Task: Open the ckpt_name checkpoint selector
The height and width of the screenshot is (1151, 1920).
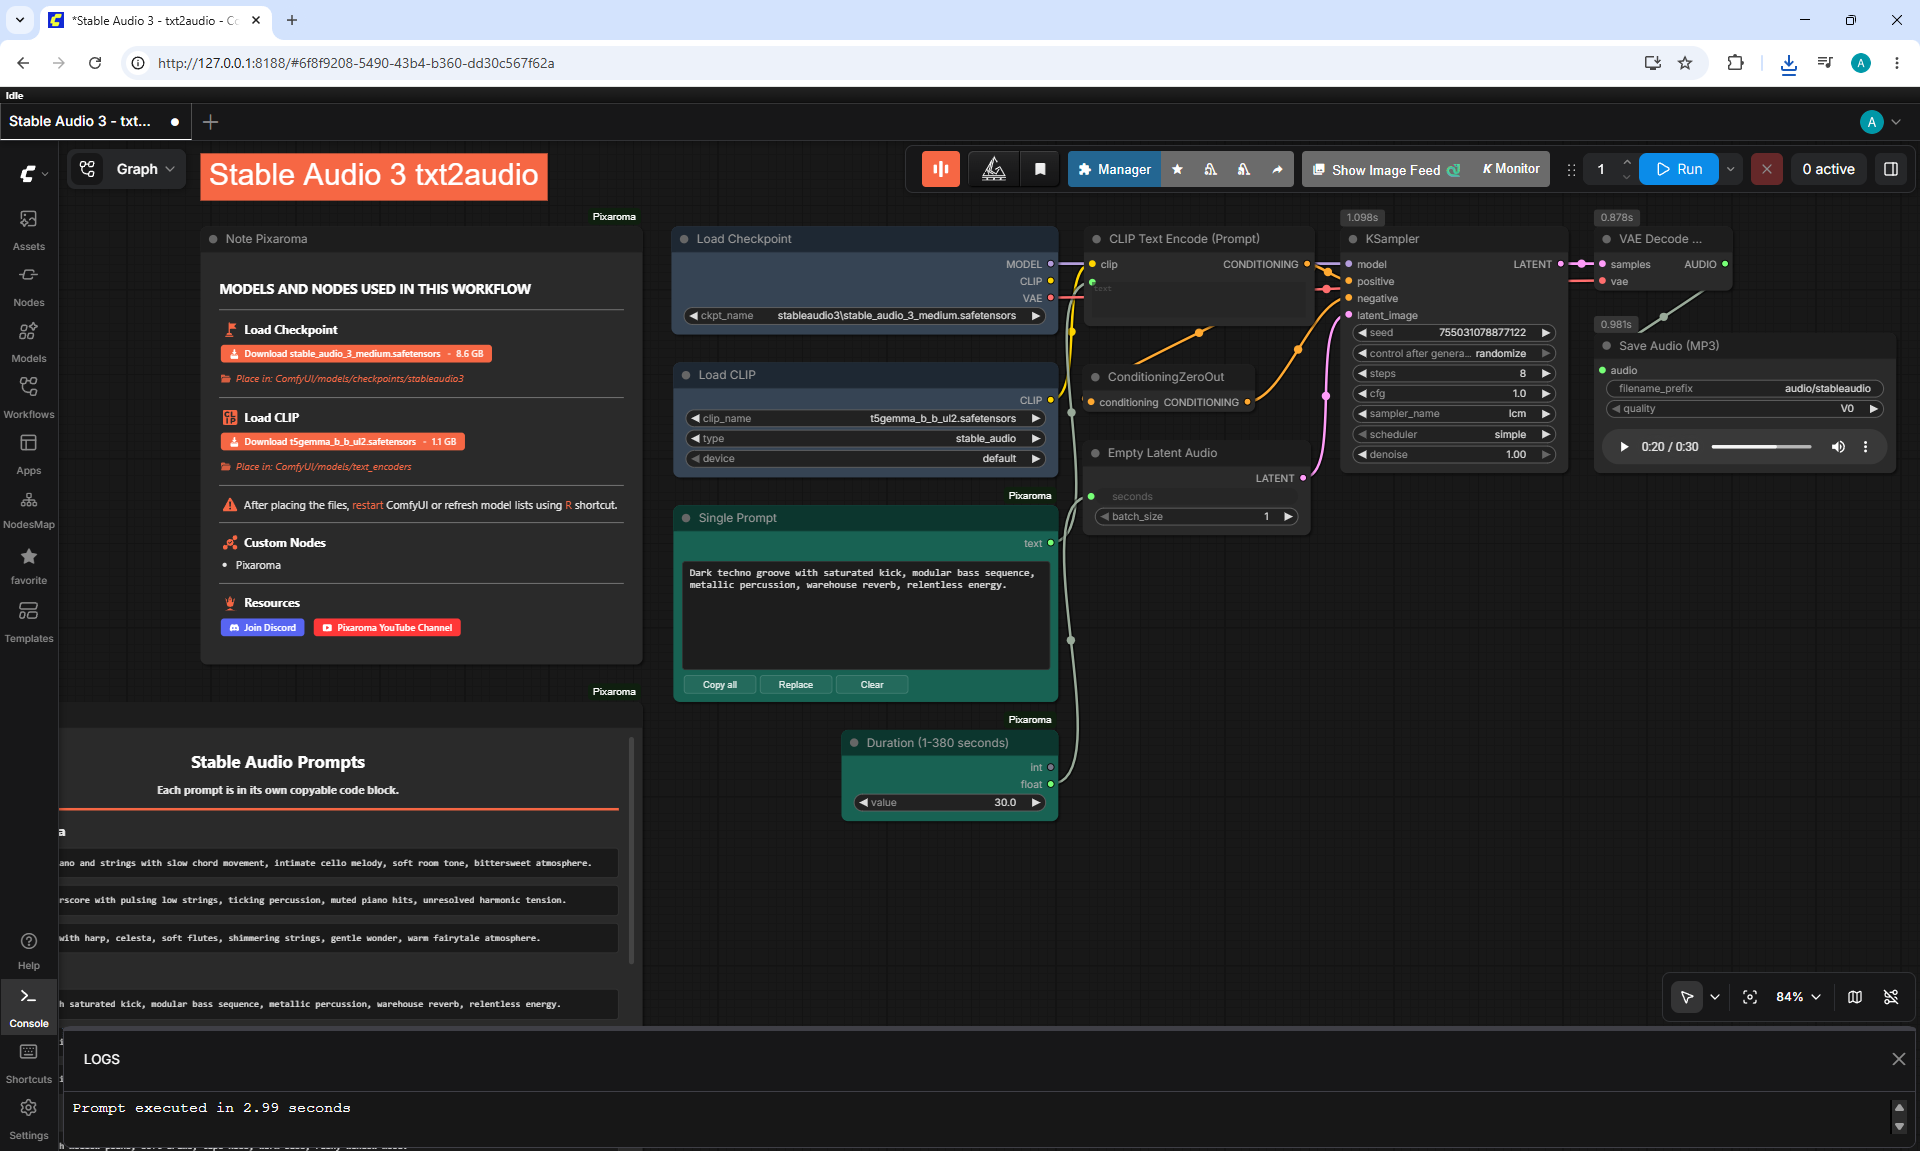Action: [x=865, y=316]
